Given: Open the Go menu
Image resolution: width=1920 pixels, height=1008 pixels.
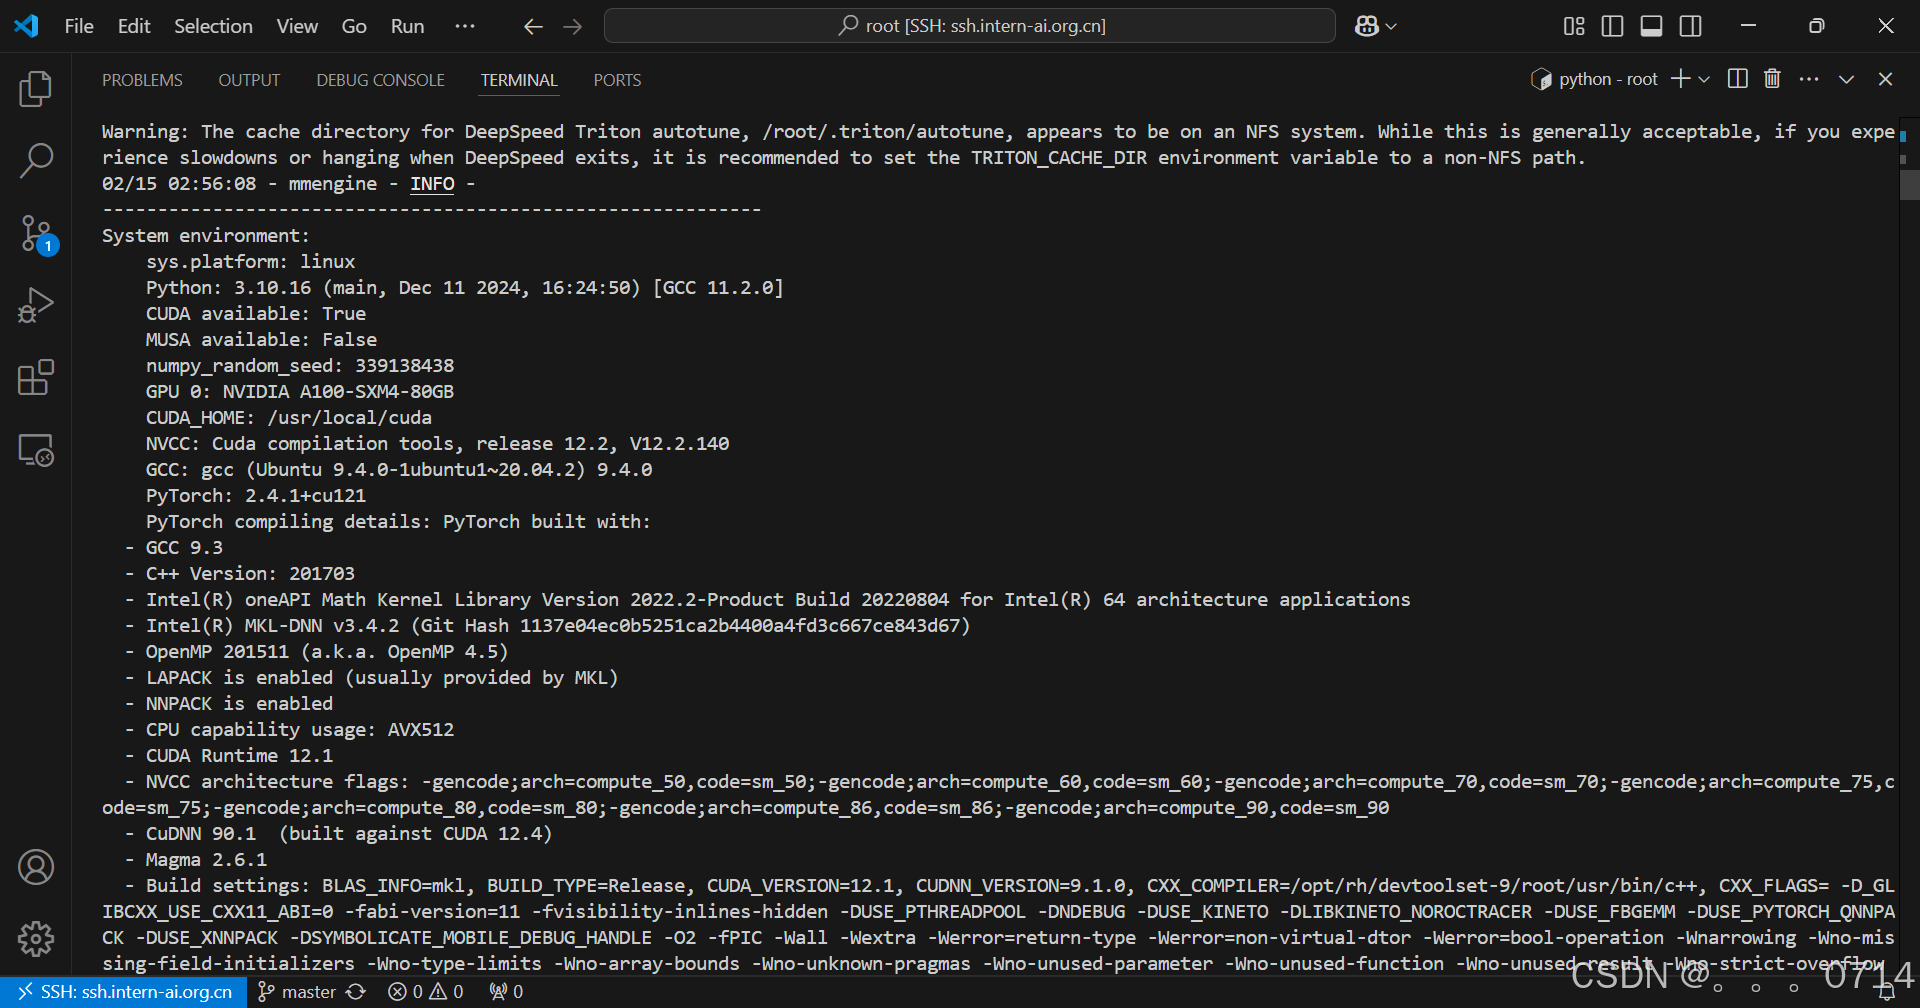Looking at the screenshot, I should [354, 26].
